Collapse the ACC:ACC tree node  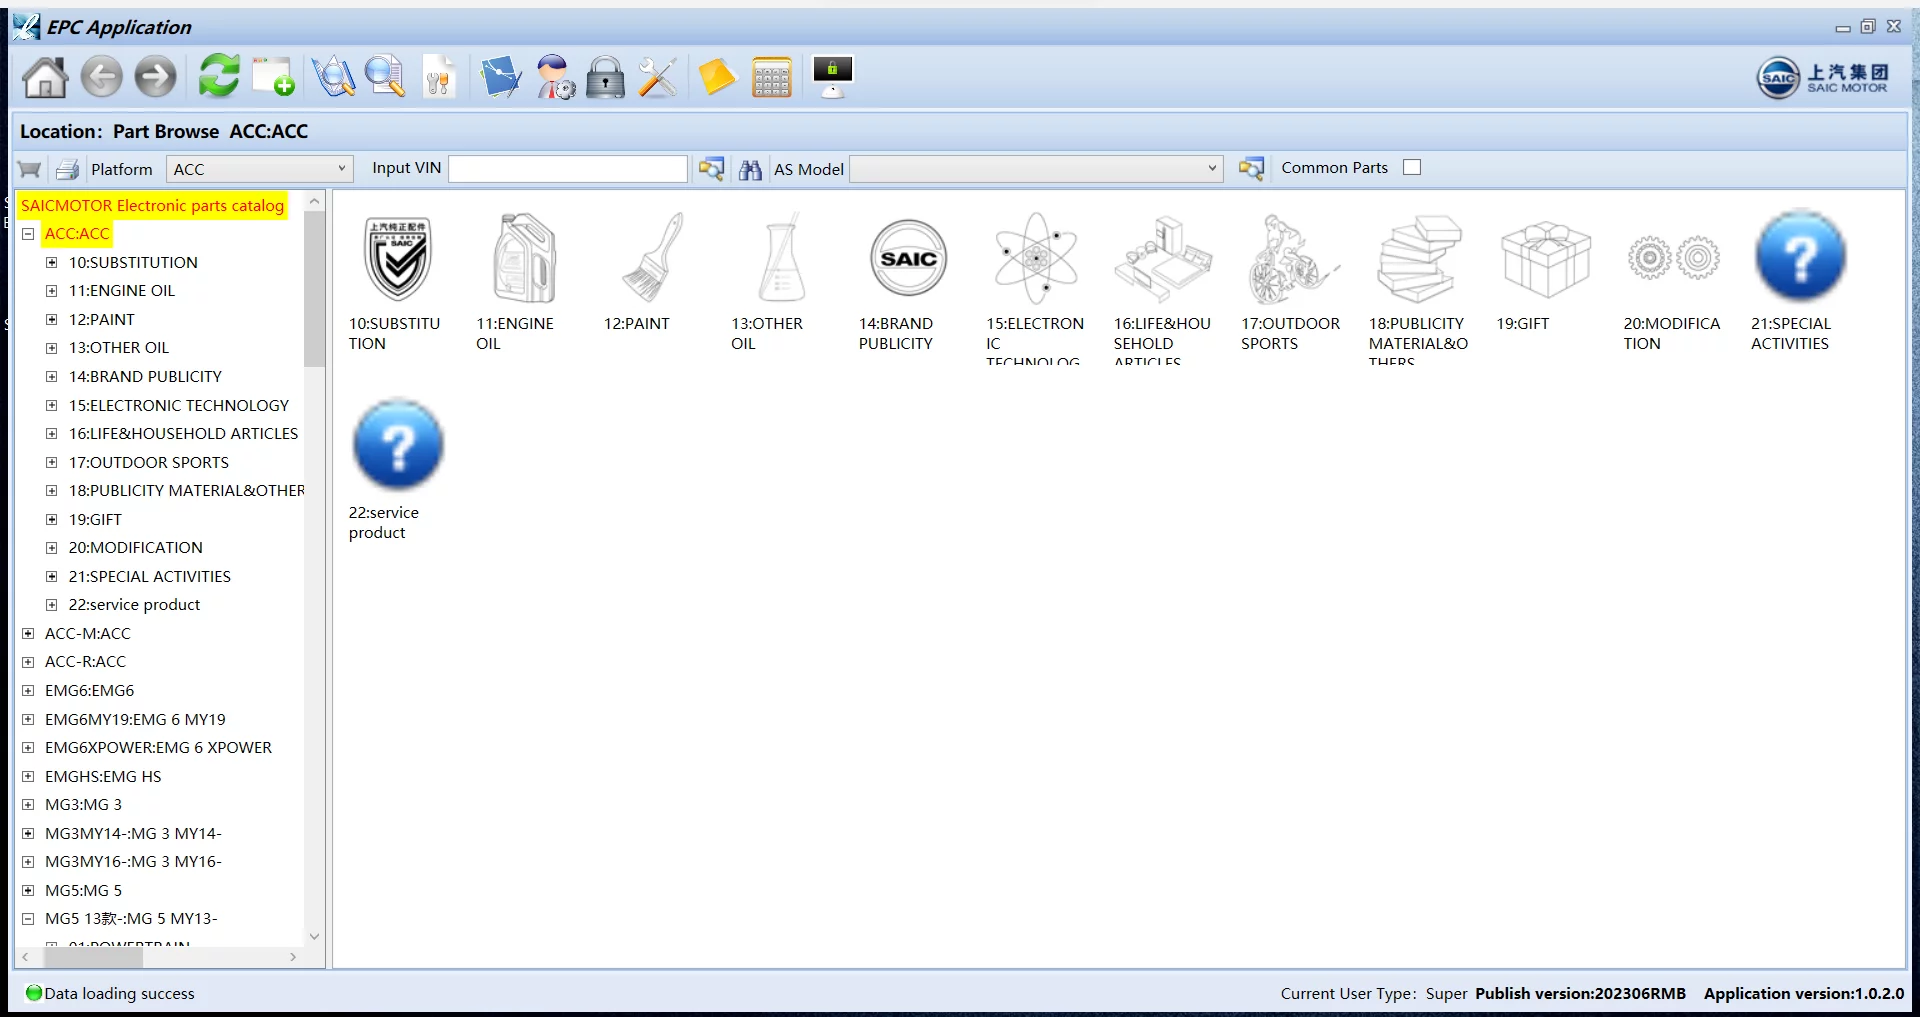pyautogui.click(x=28, y=234)
